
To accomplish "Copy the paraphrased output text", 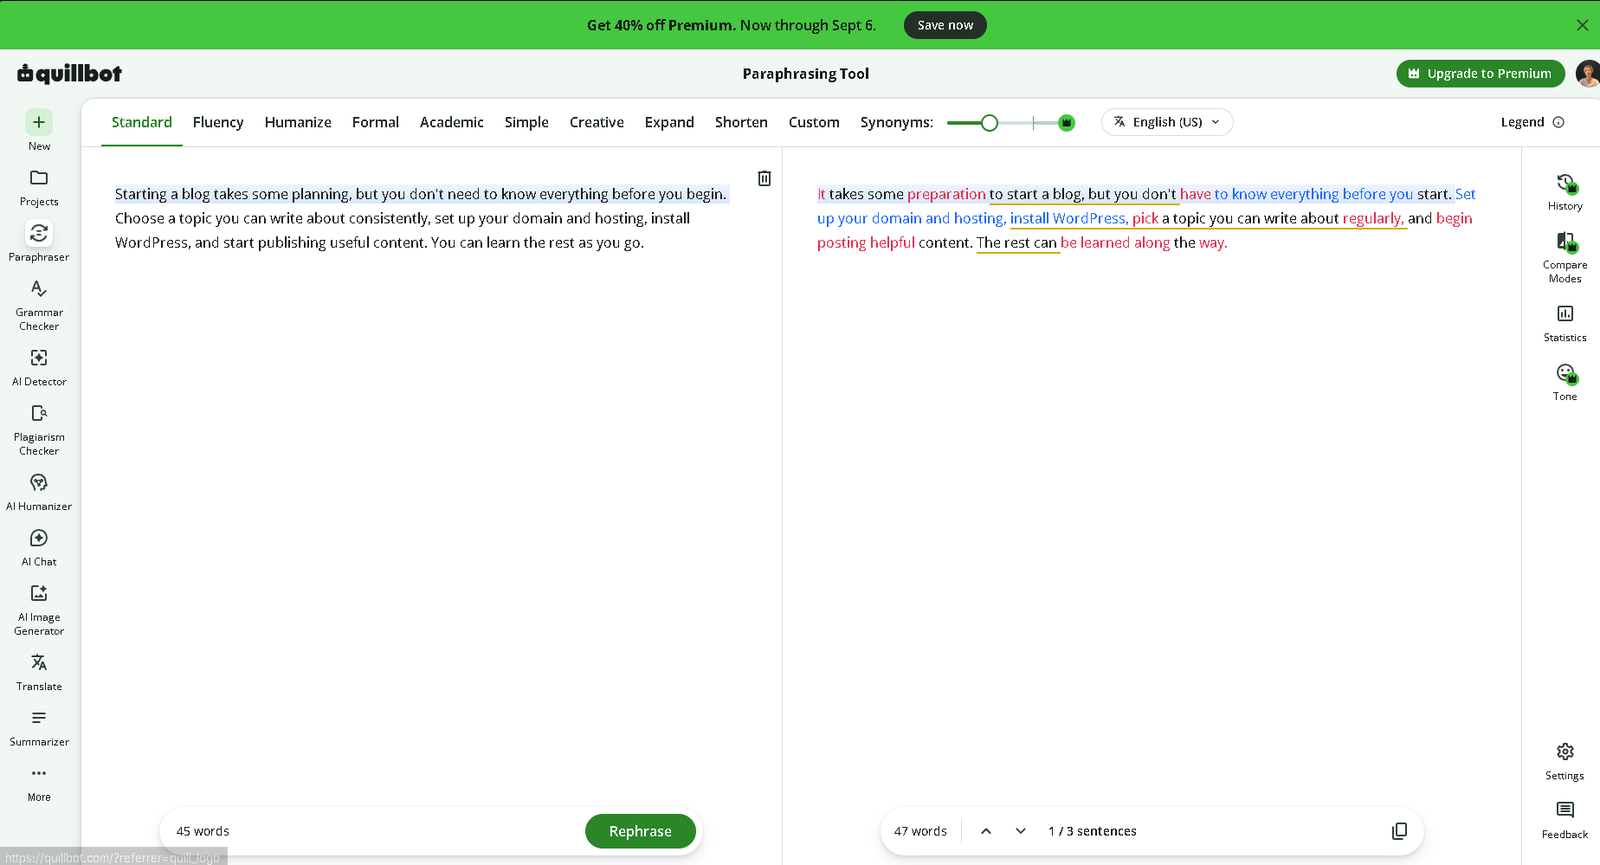I will [x=1400, y=831].
